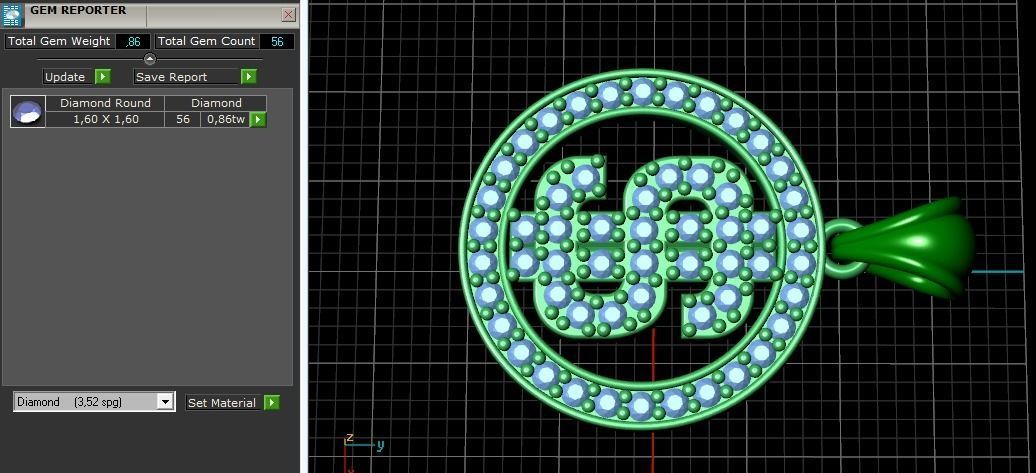Click the 1,60 X 1,60 size cell
Image resolution: width=1036 pixels, height=473 pixels.
point(106,120)
